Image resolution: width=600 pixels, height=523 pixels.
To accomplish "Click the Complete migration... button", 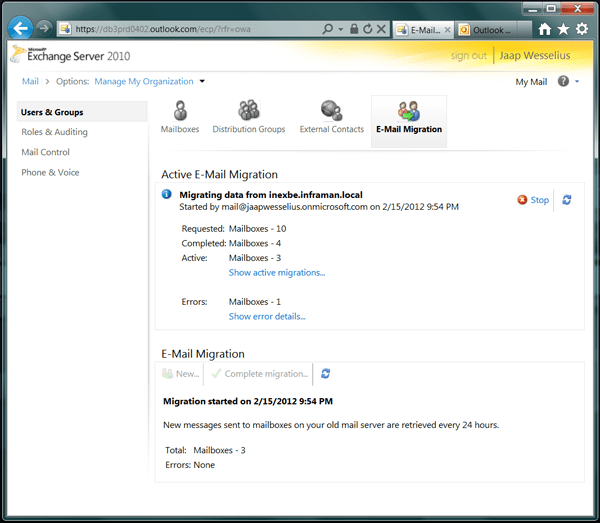I will (259, 373).
